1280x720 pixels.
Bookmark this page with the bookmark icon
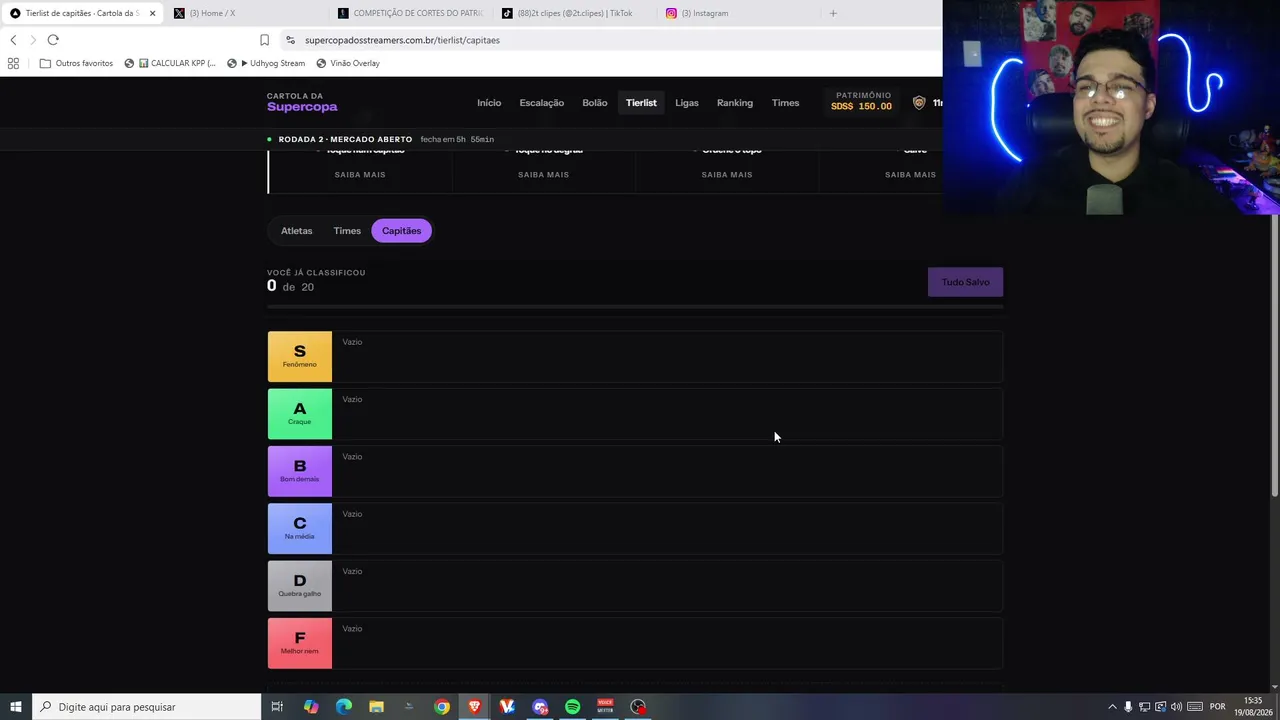coord(264,40)
